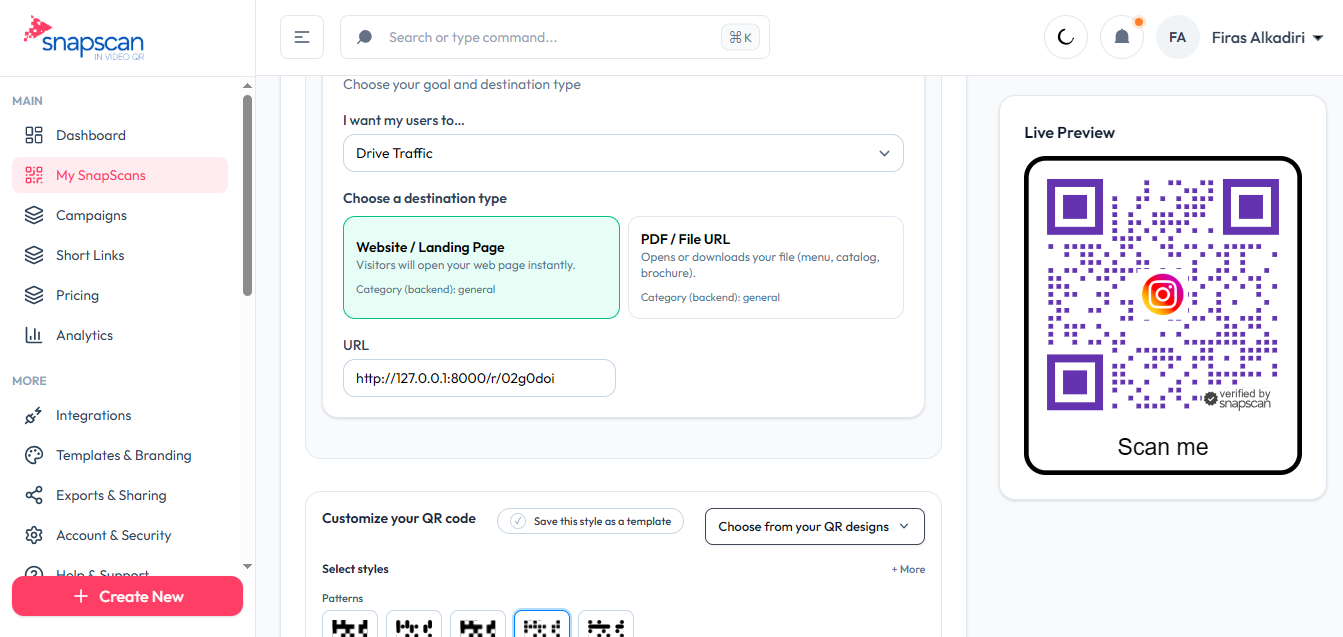Image resolution: width=1343 pixels, height=637 pixels.
Task: Open the Campaigns section
Action: (x=91, y=214)
